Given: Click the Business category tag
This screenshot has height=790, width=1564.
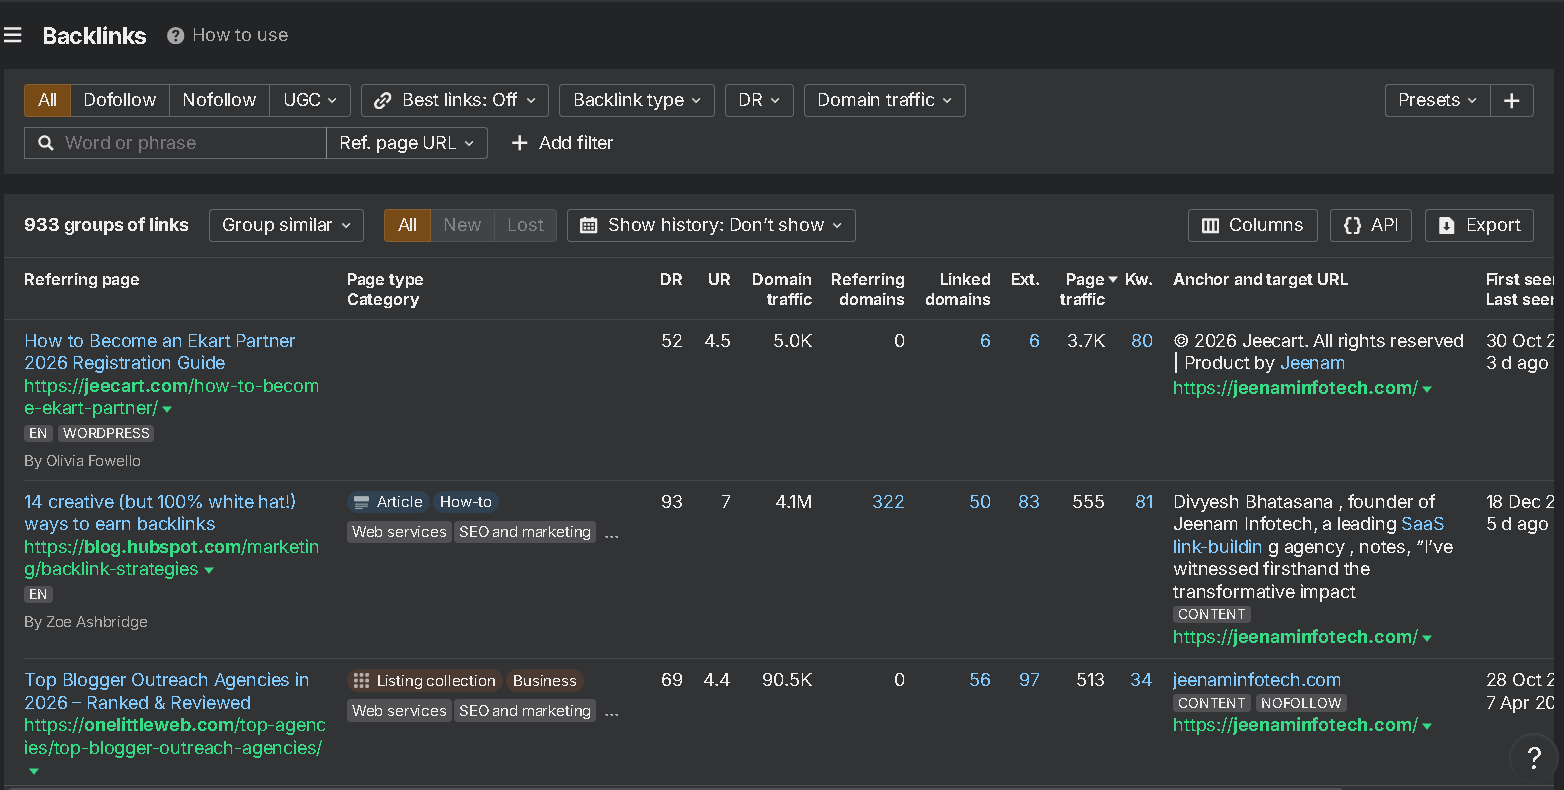Looking at the screenshot, I should pos(545,681).
